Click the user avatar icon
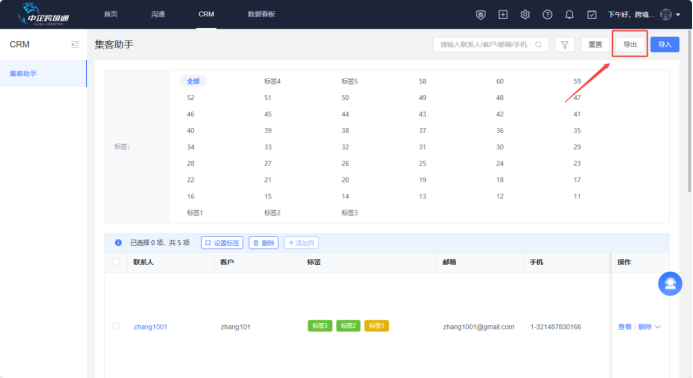693x378 pixels. pyautogui.click(x=666, y=15)
